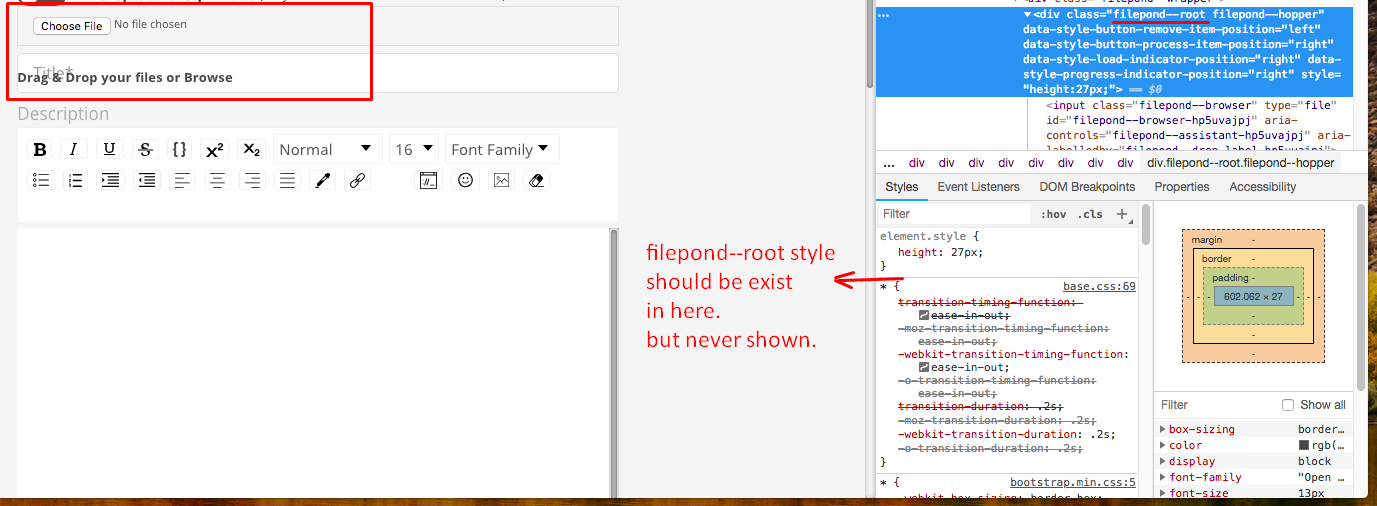The height and width of the screenshot is (506, 1377).
Task: Enable the Show all computed styles checkbox
Action: pos(1288,405)
